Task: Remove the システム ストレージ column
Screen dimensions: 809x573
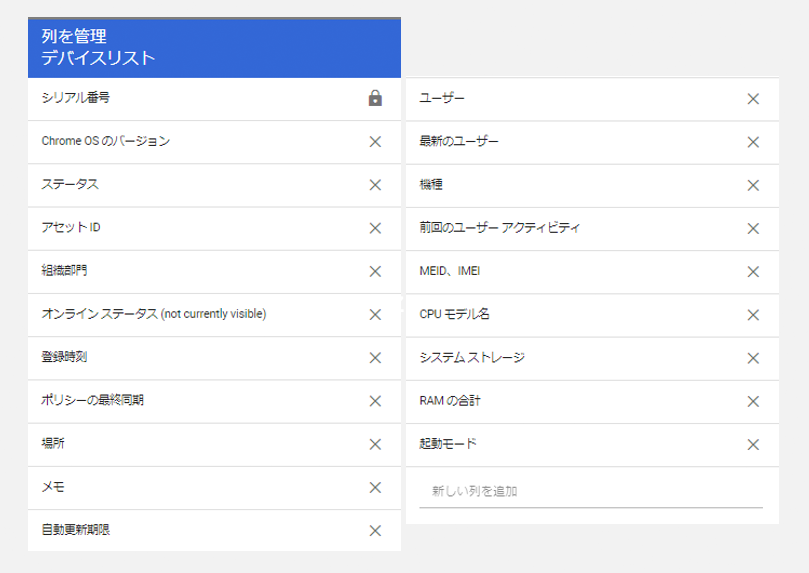Action: tap(753, 358)
